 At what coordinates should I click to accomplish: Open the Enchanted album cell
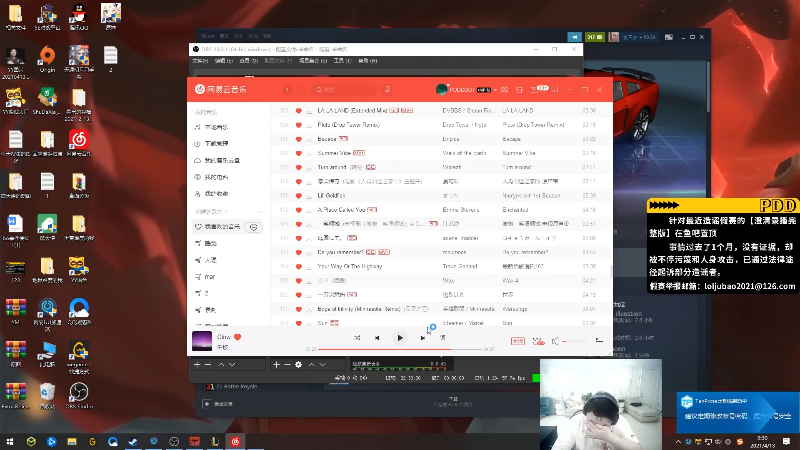[515, 210]
